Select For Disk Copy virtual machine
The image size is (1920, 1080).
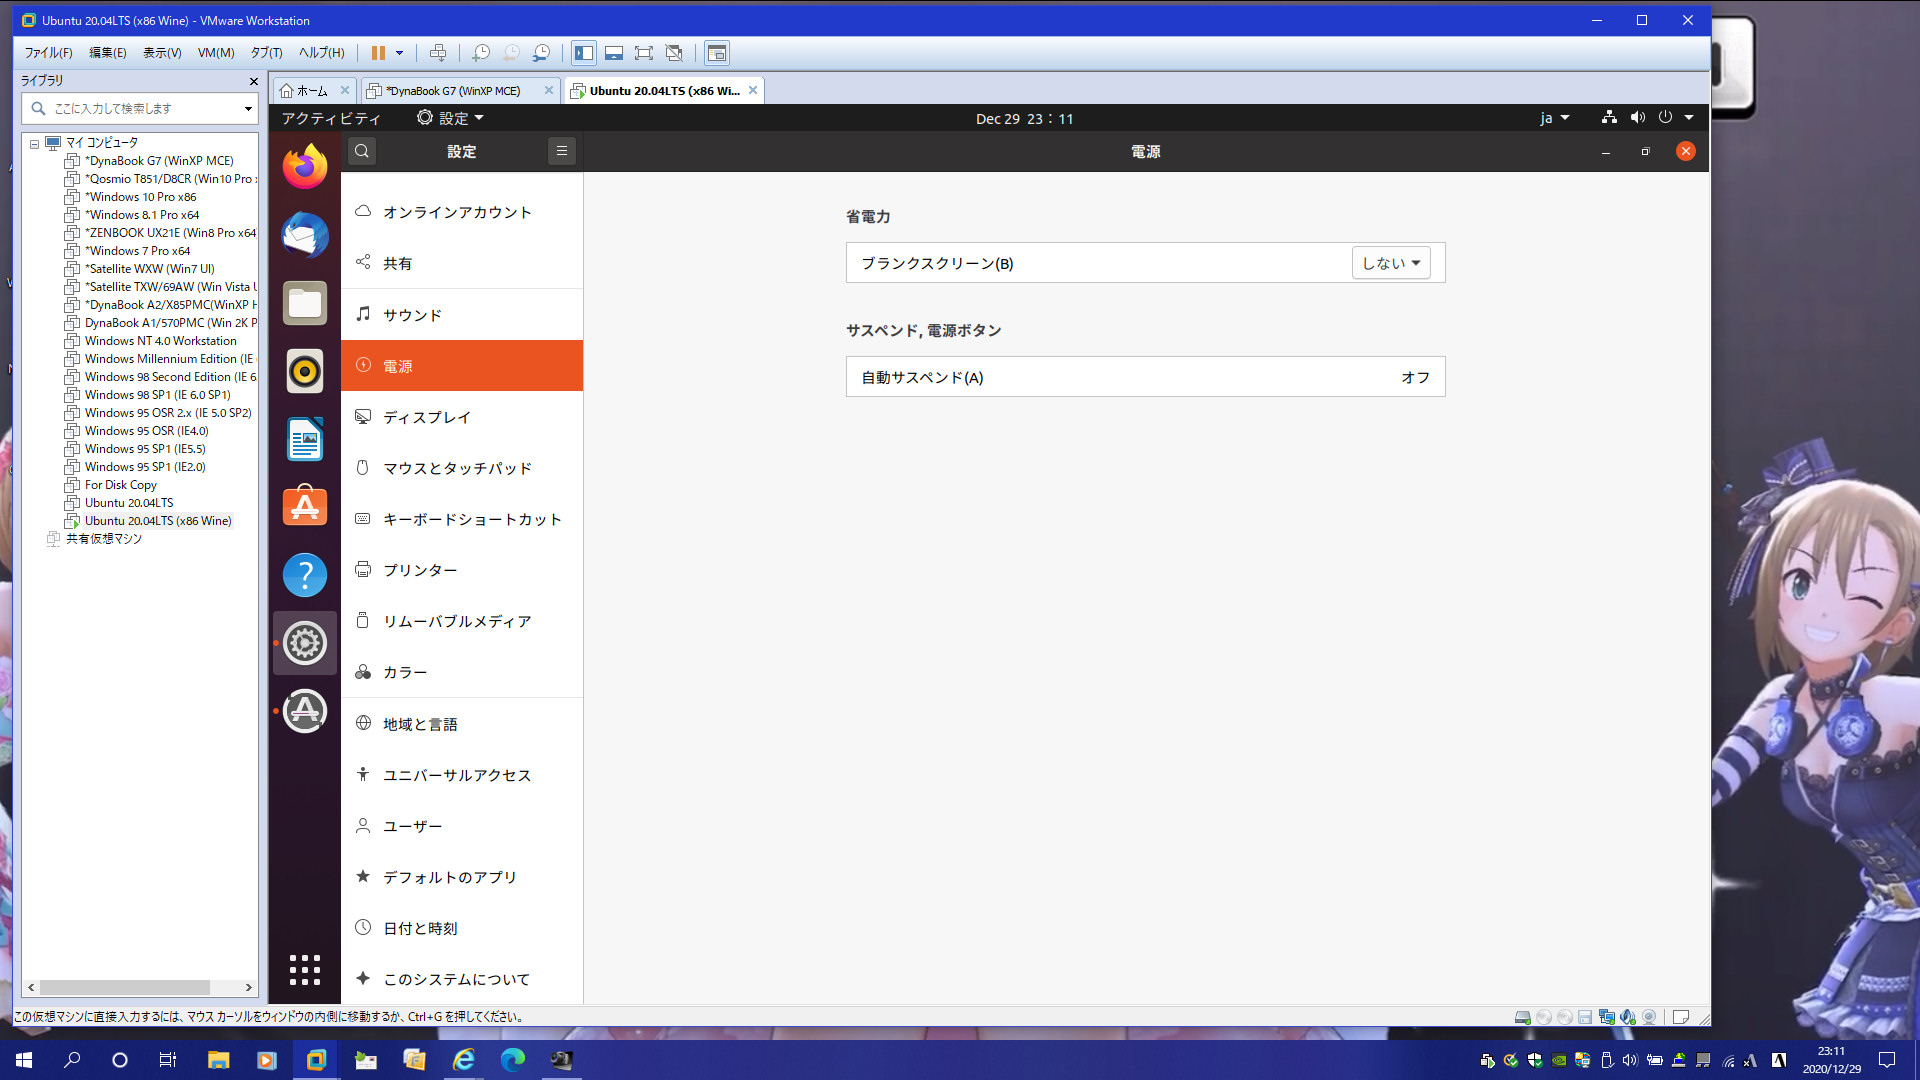pos(120,485)
